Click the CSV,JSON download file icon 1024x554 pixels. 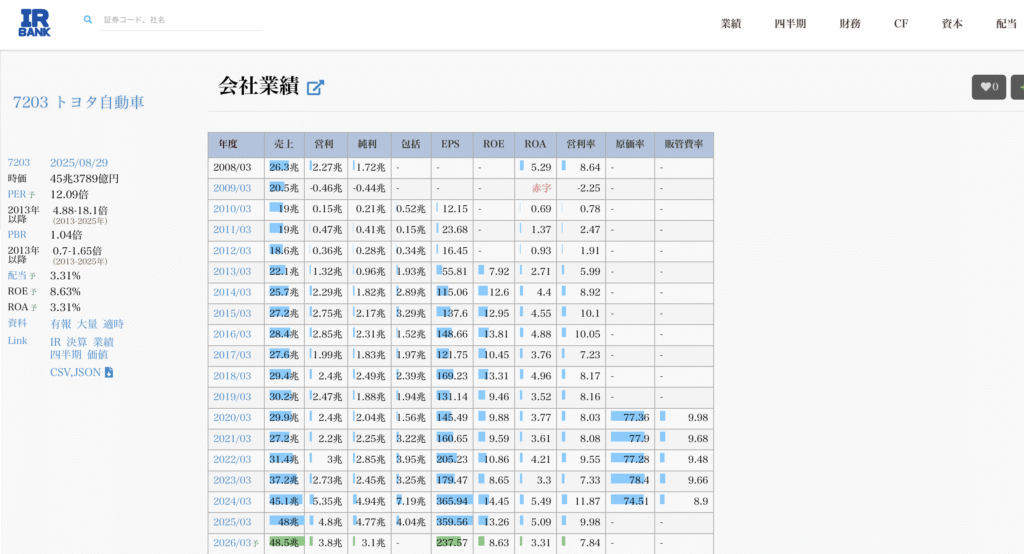point(109,372)
